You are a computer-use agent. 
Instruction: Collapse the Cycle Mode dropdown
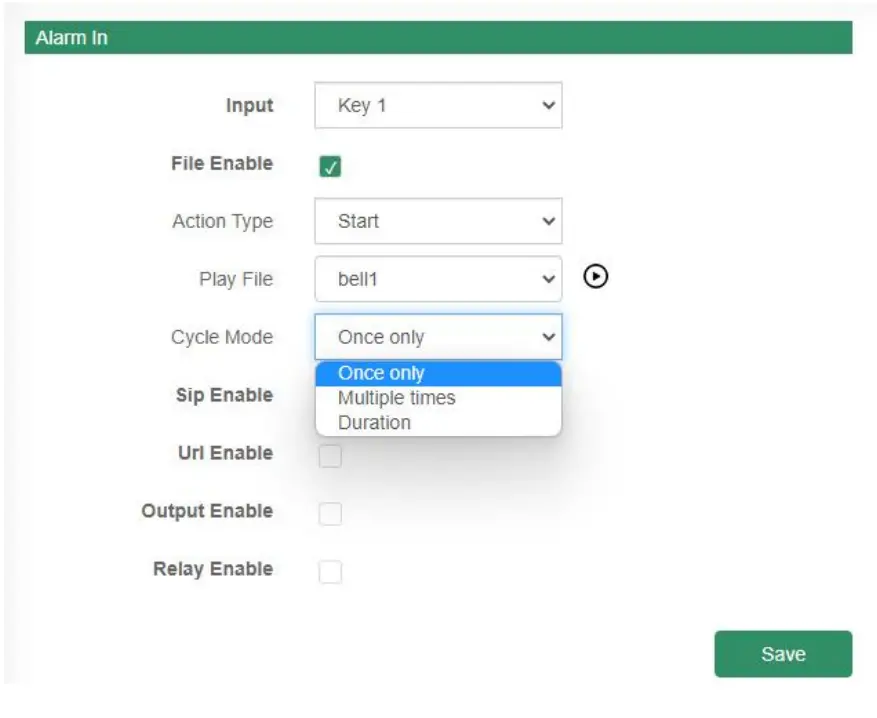coord(438,336)
